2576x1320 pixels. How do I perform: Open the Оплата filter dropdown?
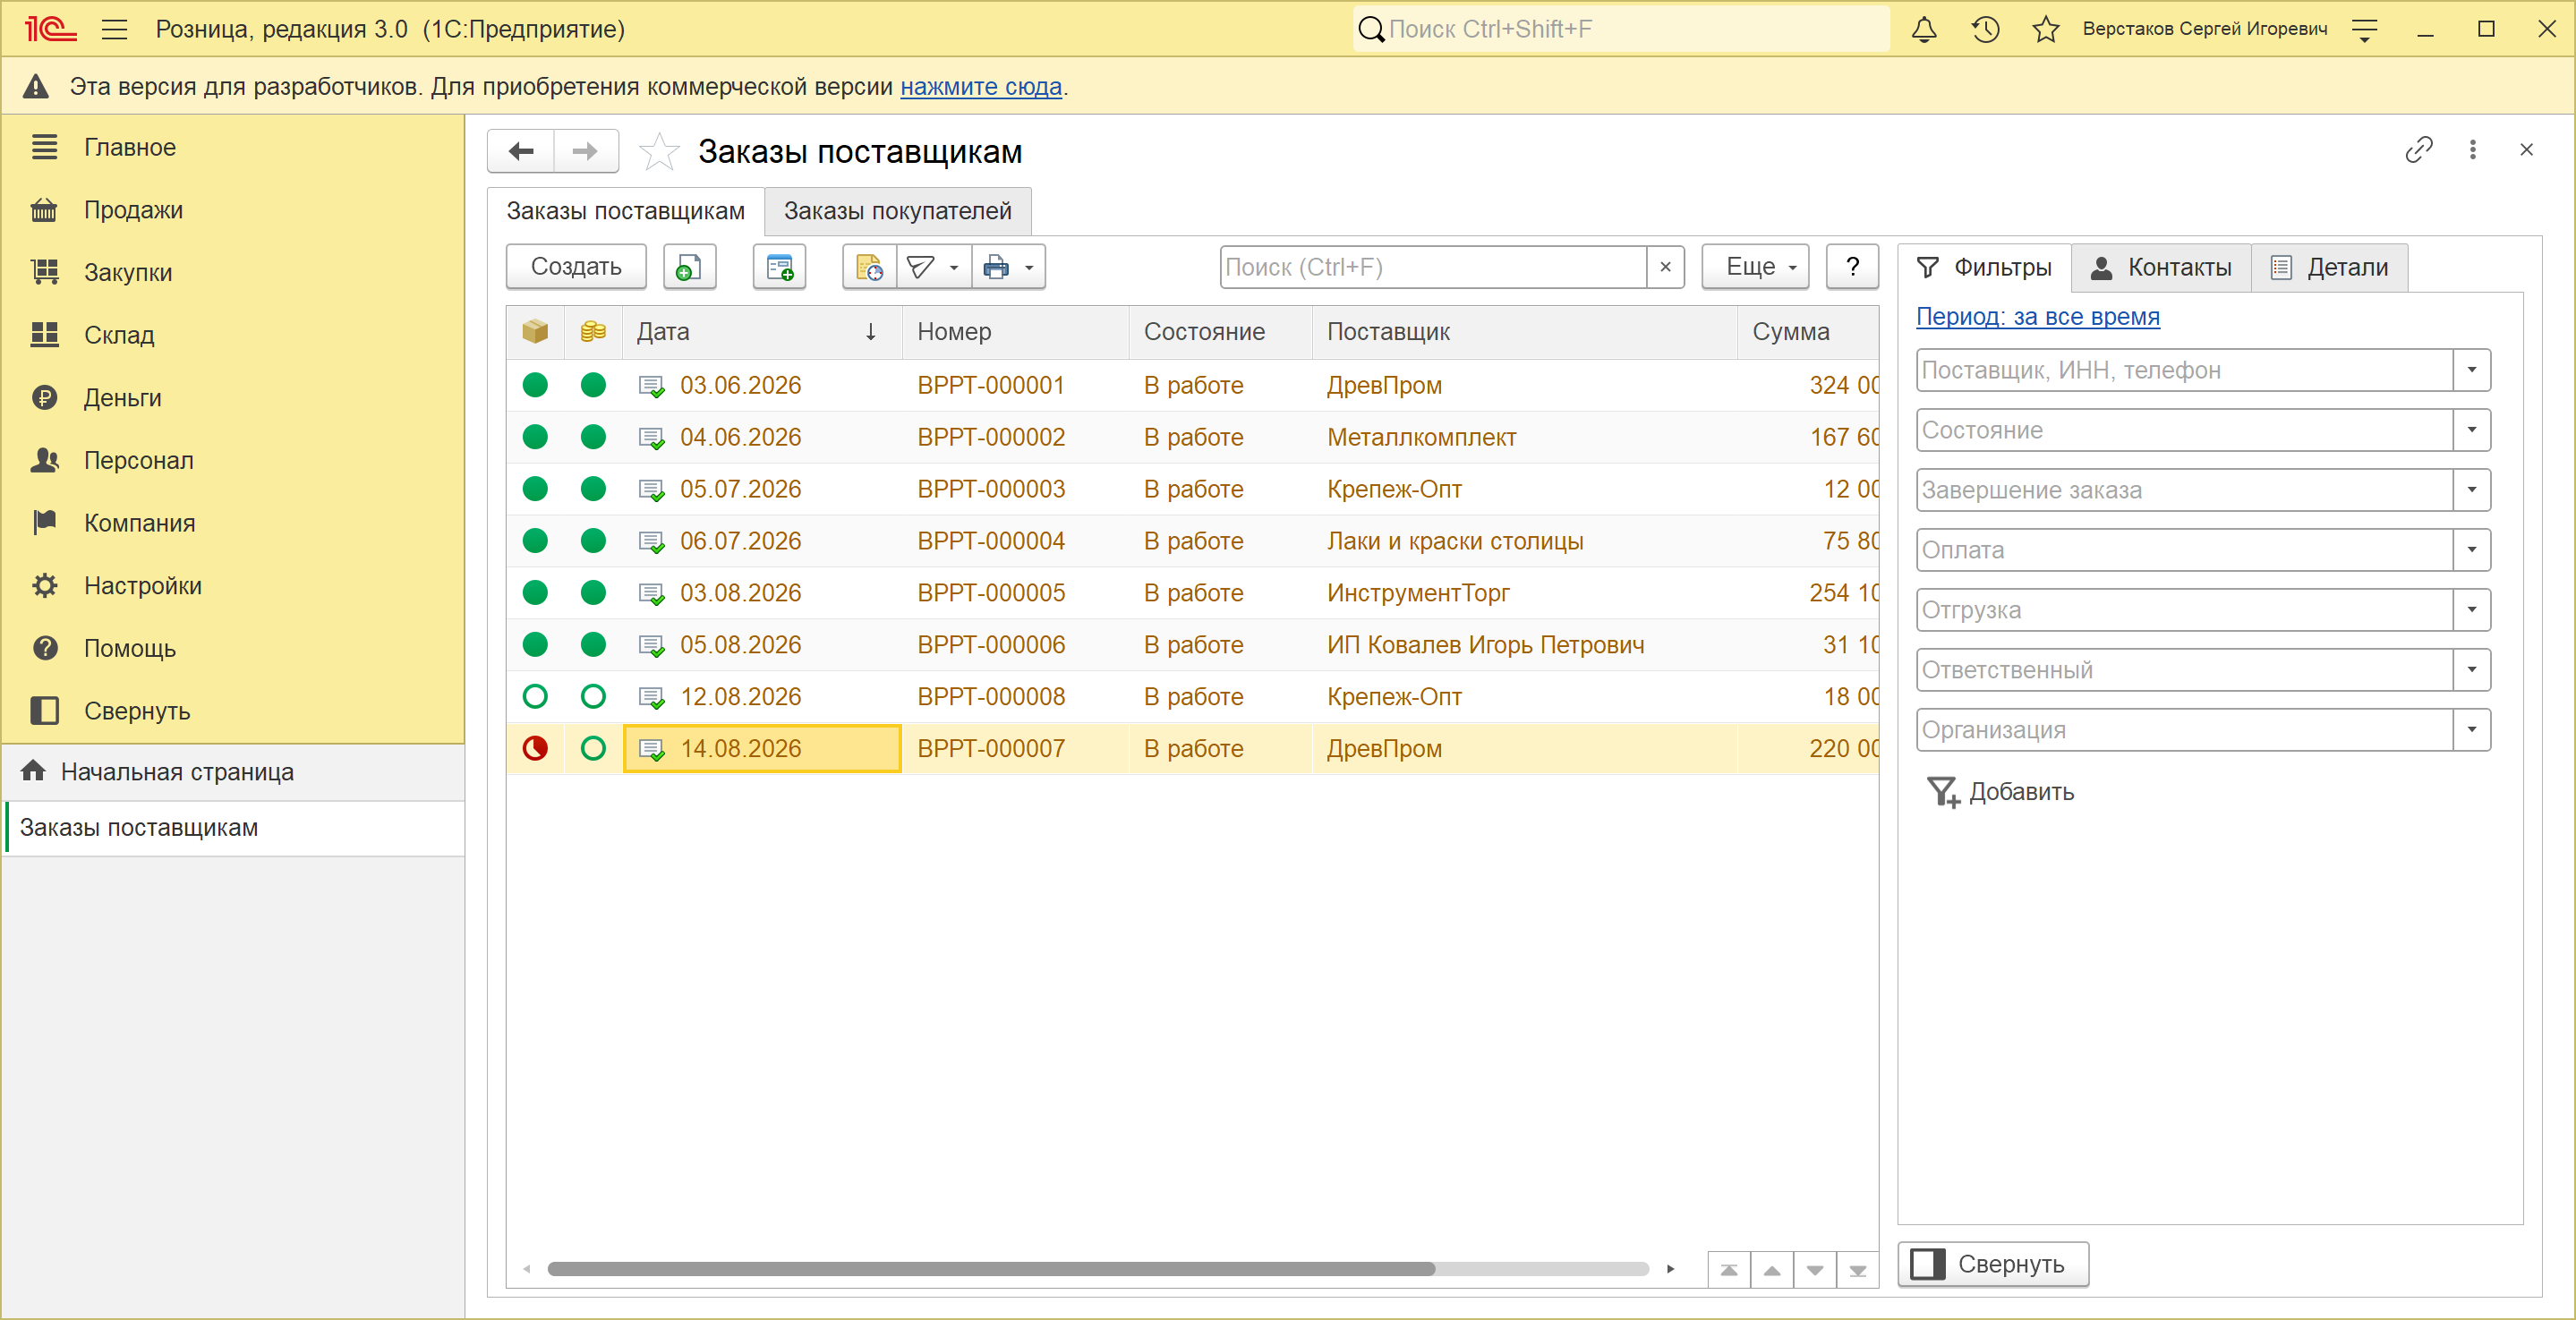coord(2471,550)
